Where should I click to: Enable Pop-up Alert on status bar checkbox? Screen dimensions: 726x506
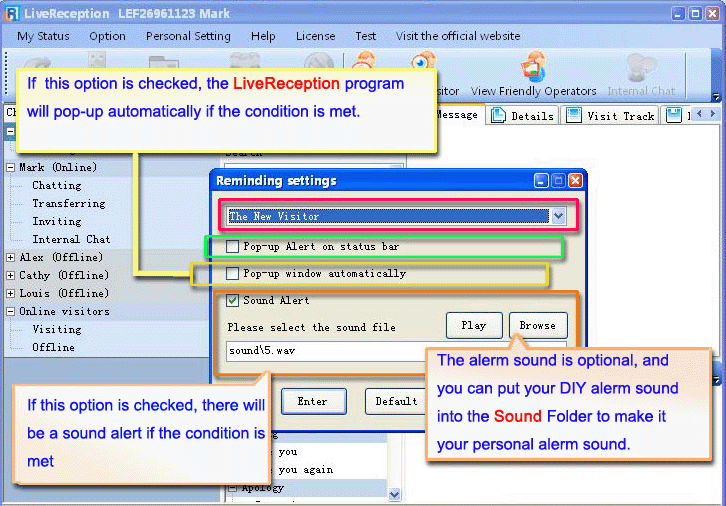(x=232, y=247)
